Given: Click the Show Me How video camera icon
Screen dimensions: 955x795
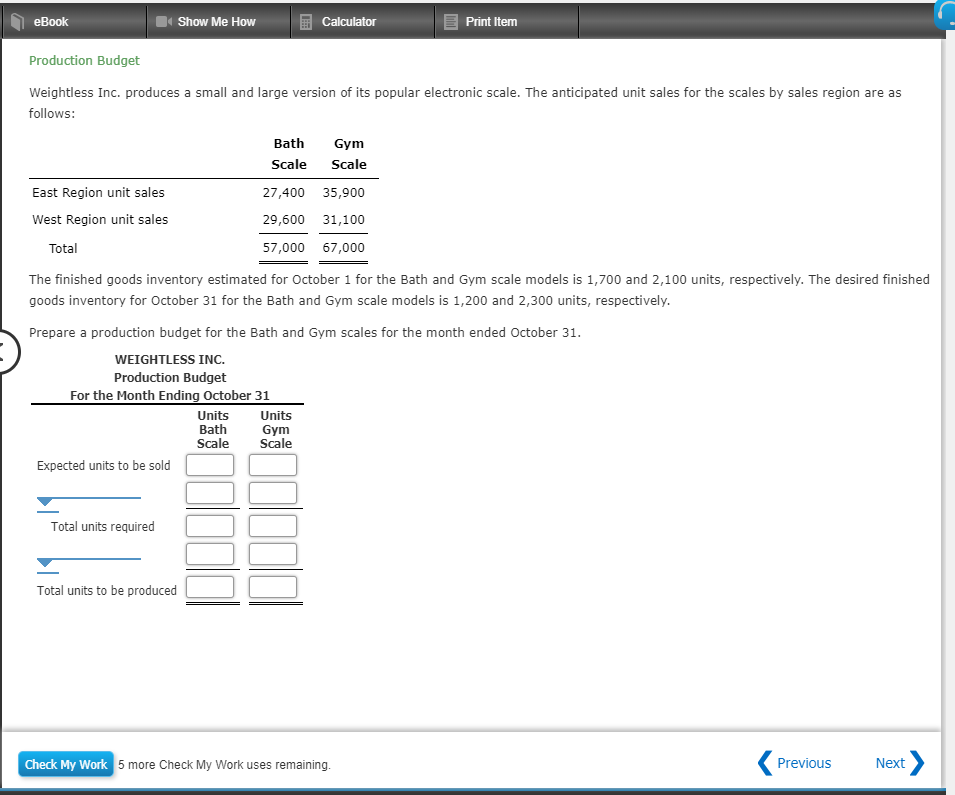Looking at the screenshot, I should click(164, 21).
